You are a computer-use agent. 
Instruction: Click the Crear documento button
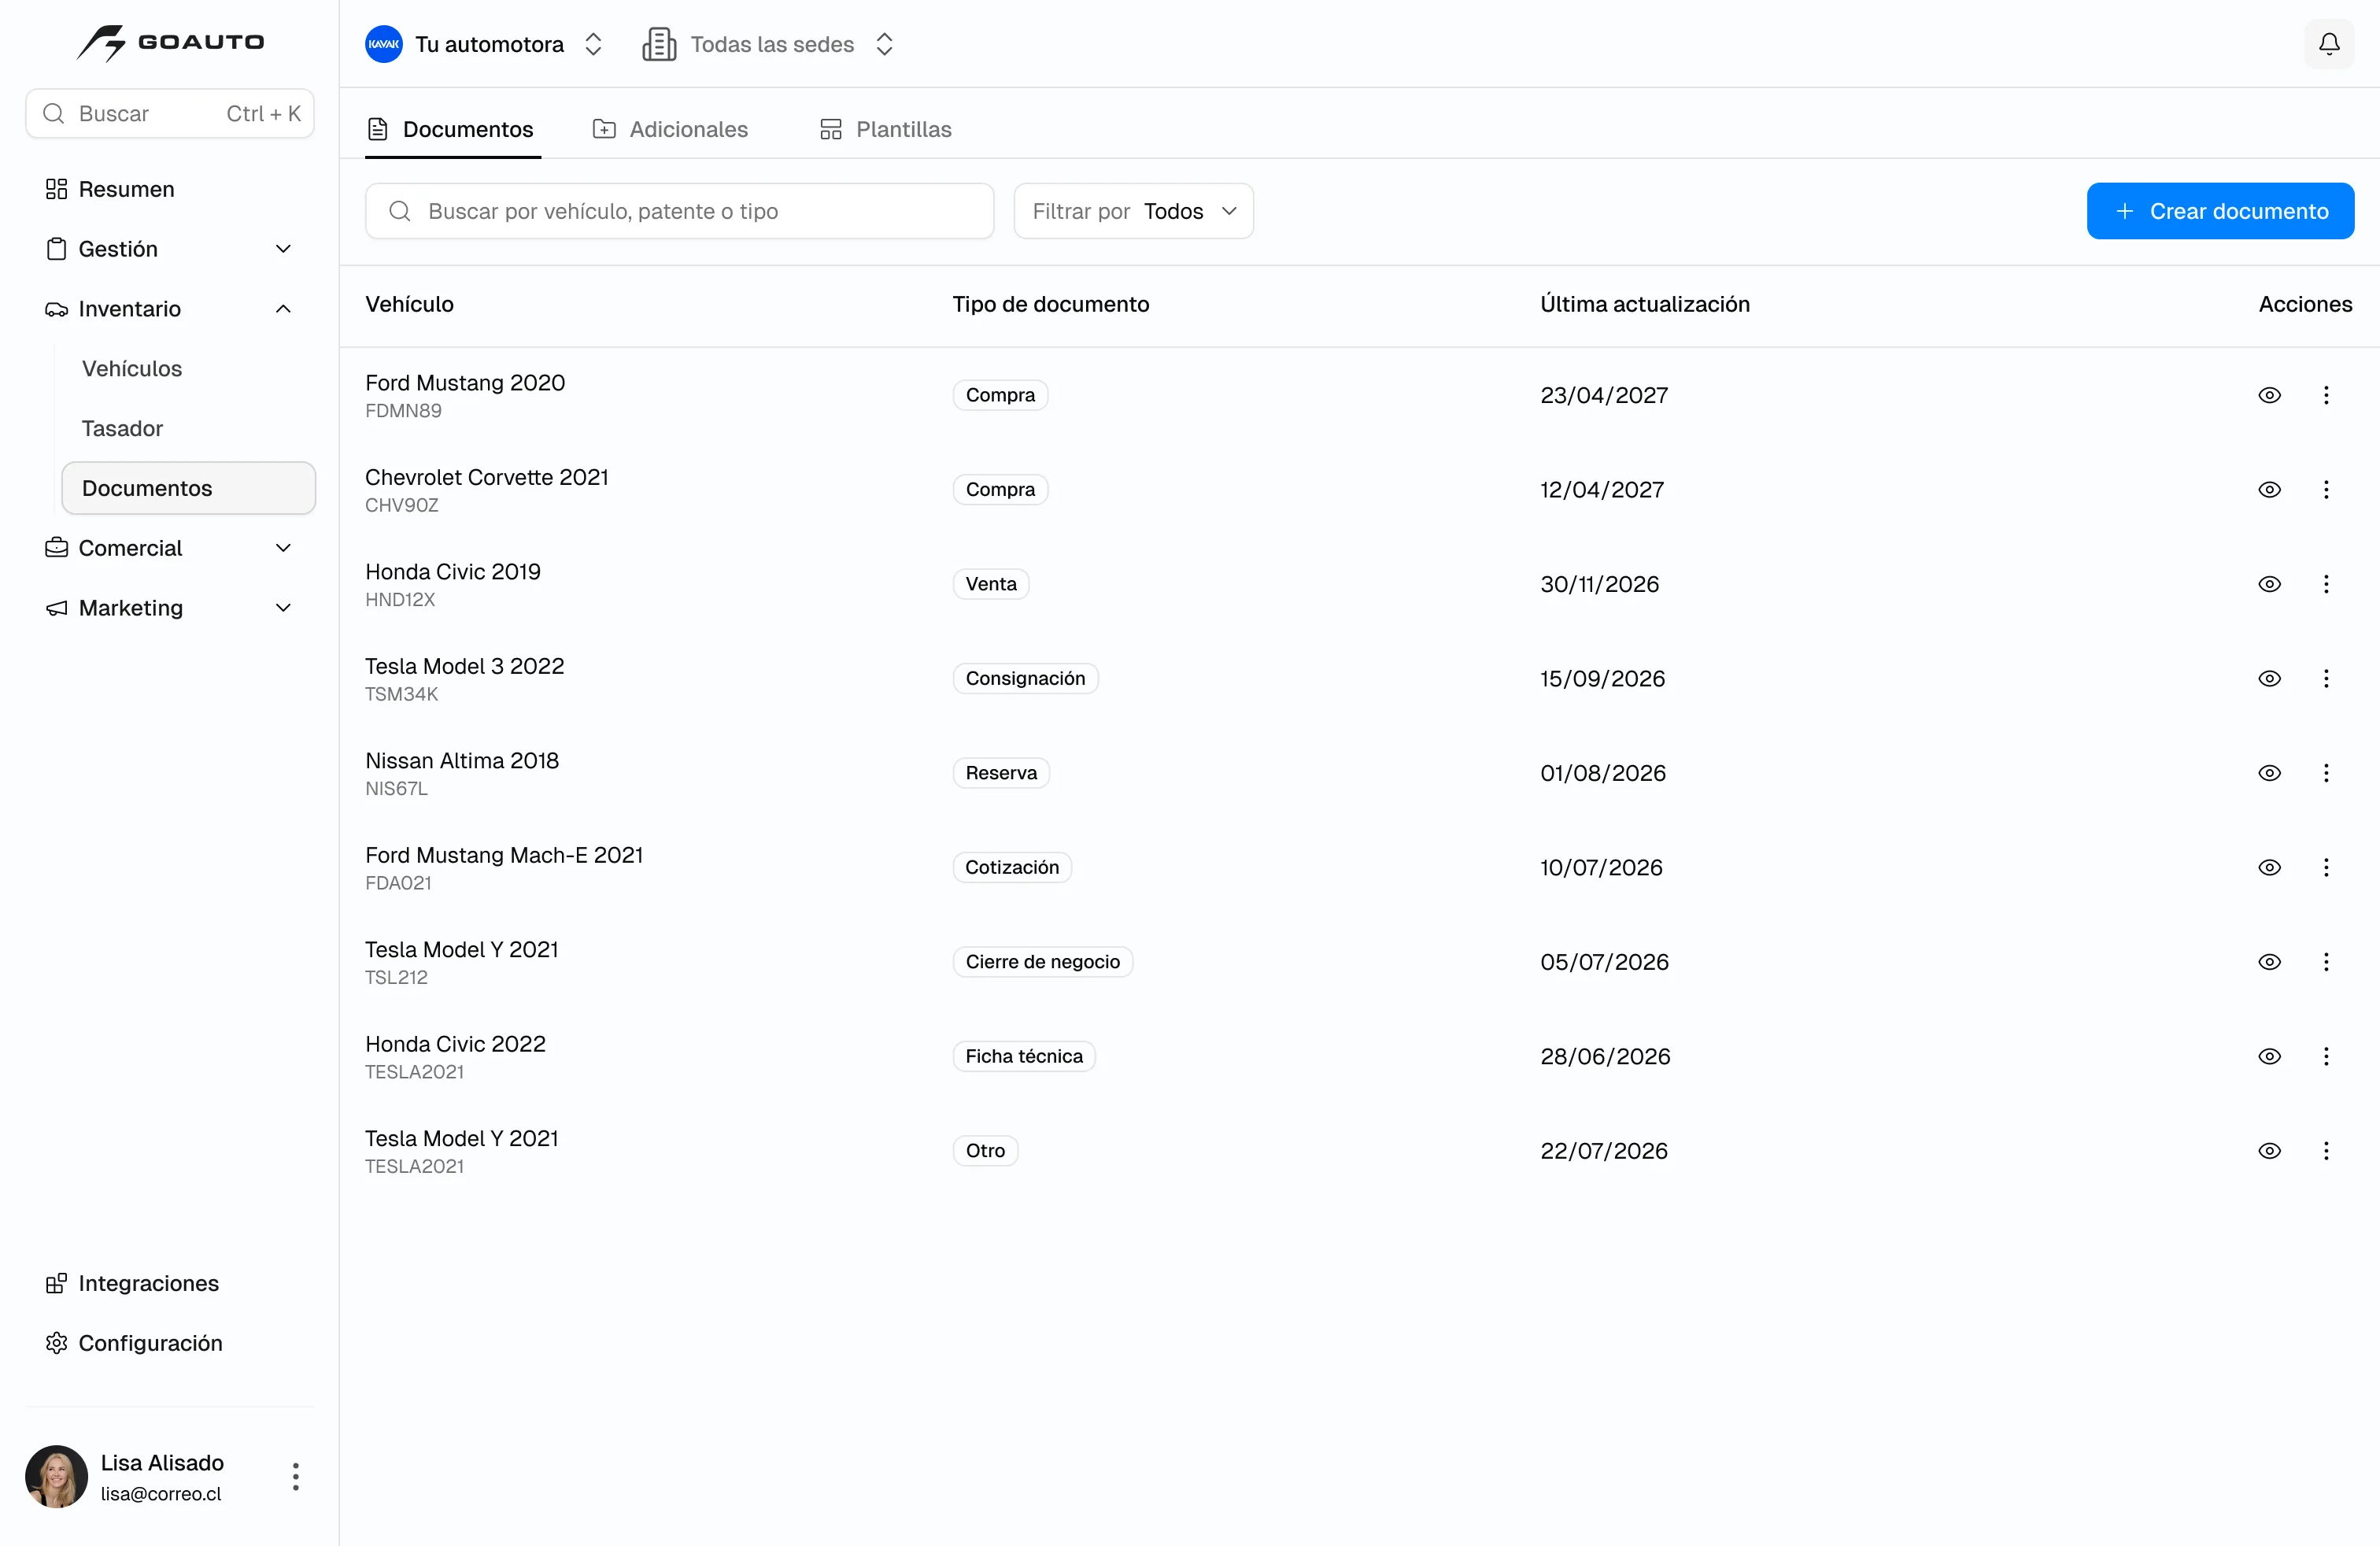(2220, 211)
